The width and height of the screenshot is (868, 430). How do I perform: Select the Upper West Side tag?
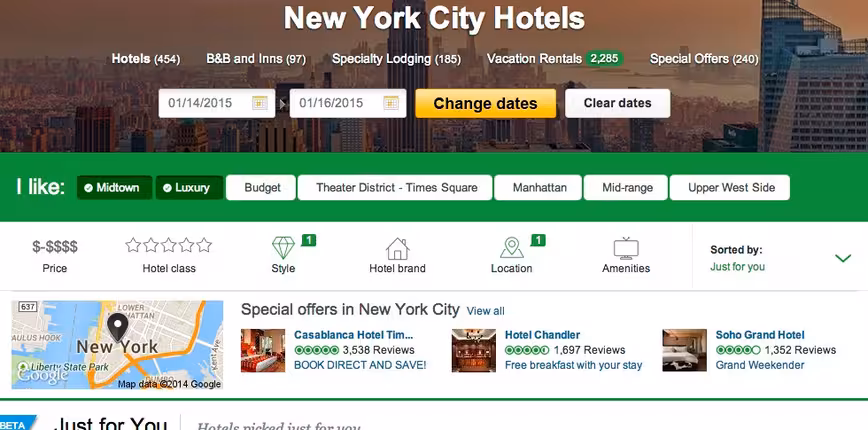click(731, 188)
